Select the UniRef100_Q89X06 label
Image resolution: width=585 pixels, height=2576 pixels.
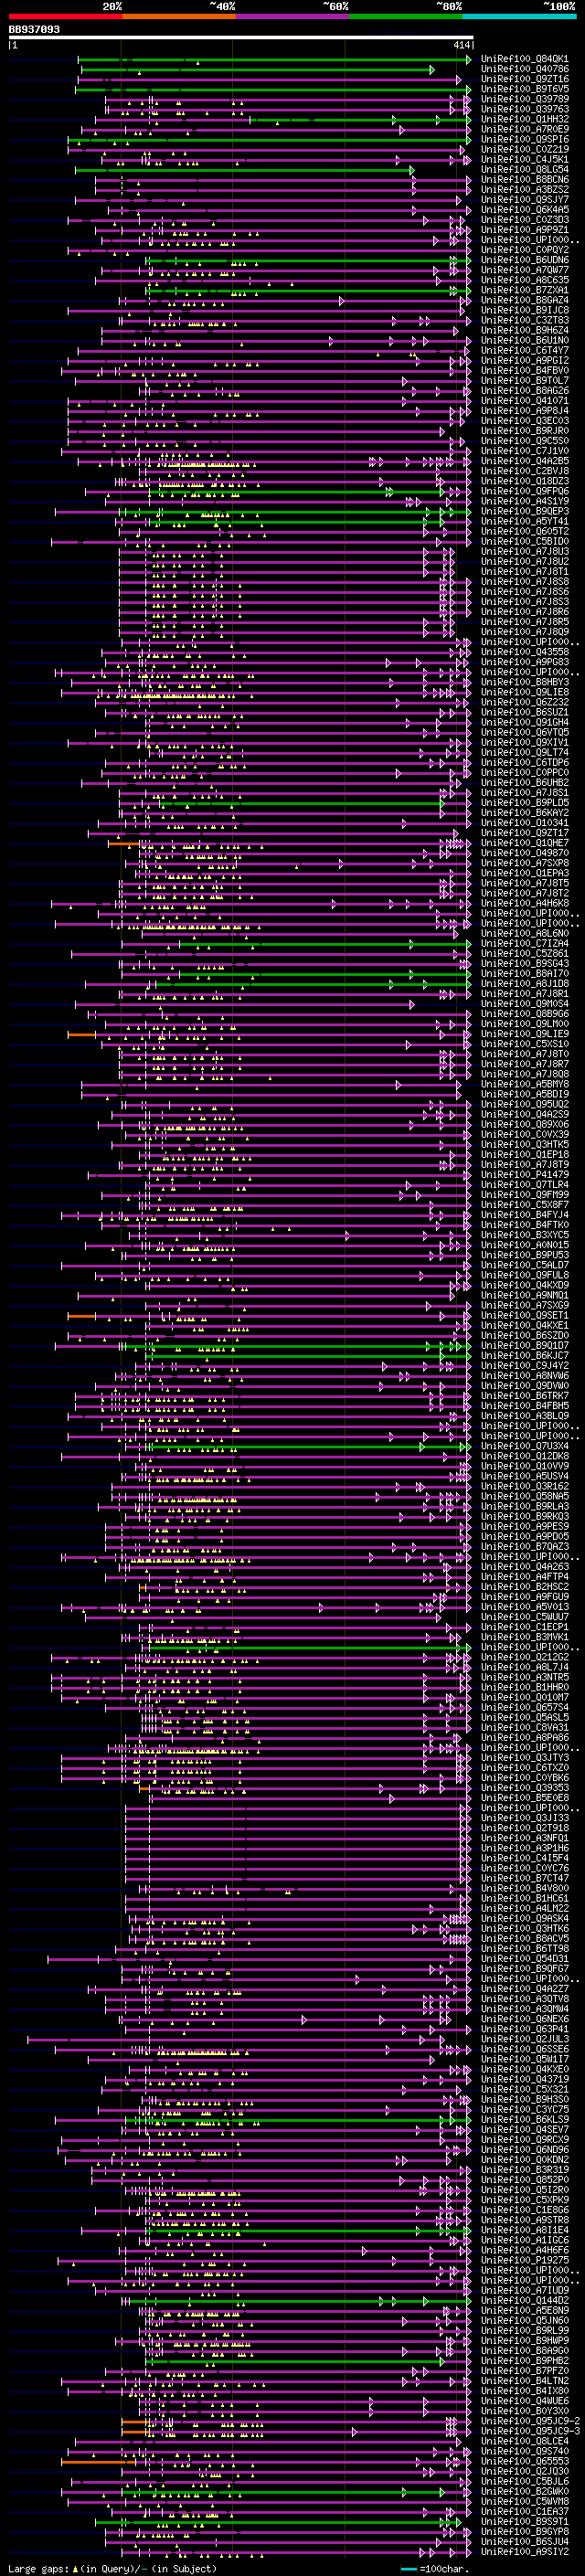coord(525,1125)
